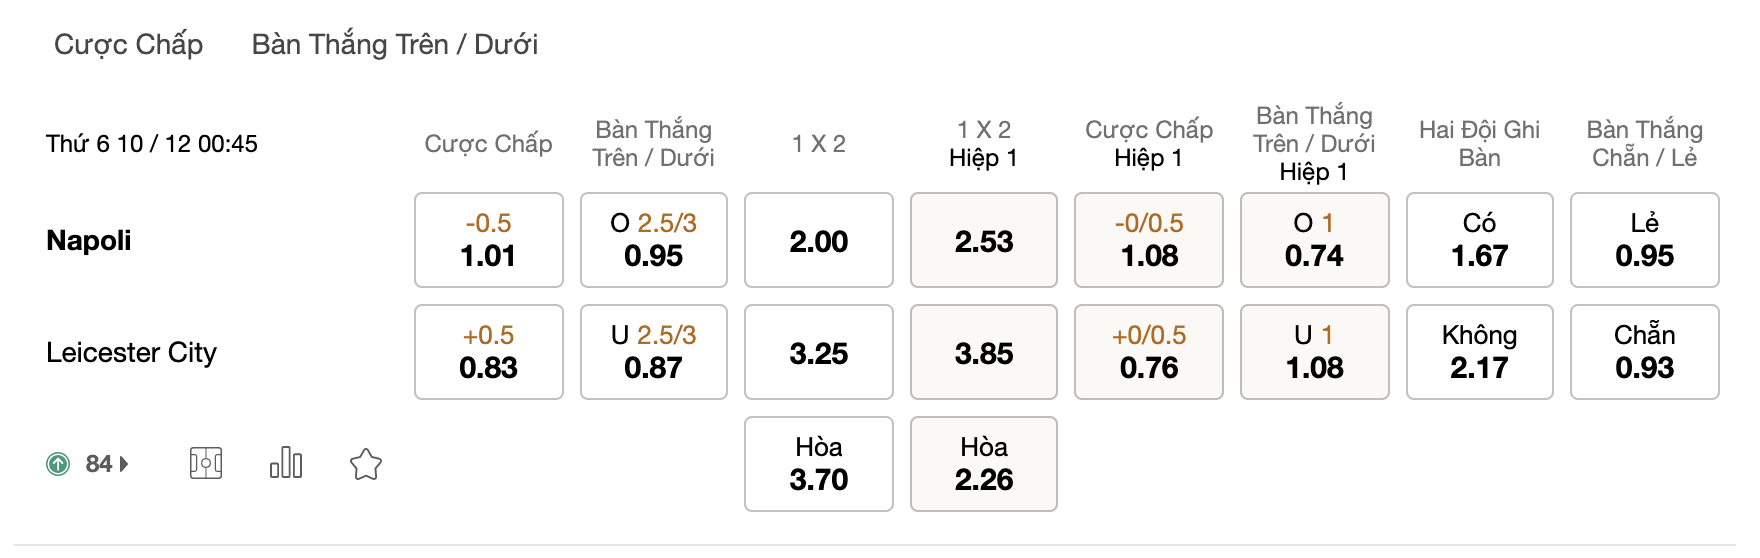Select Leicester first-half win at 3.85
Screen dimensions: 1760x558
(x=984, y=352)
